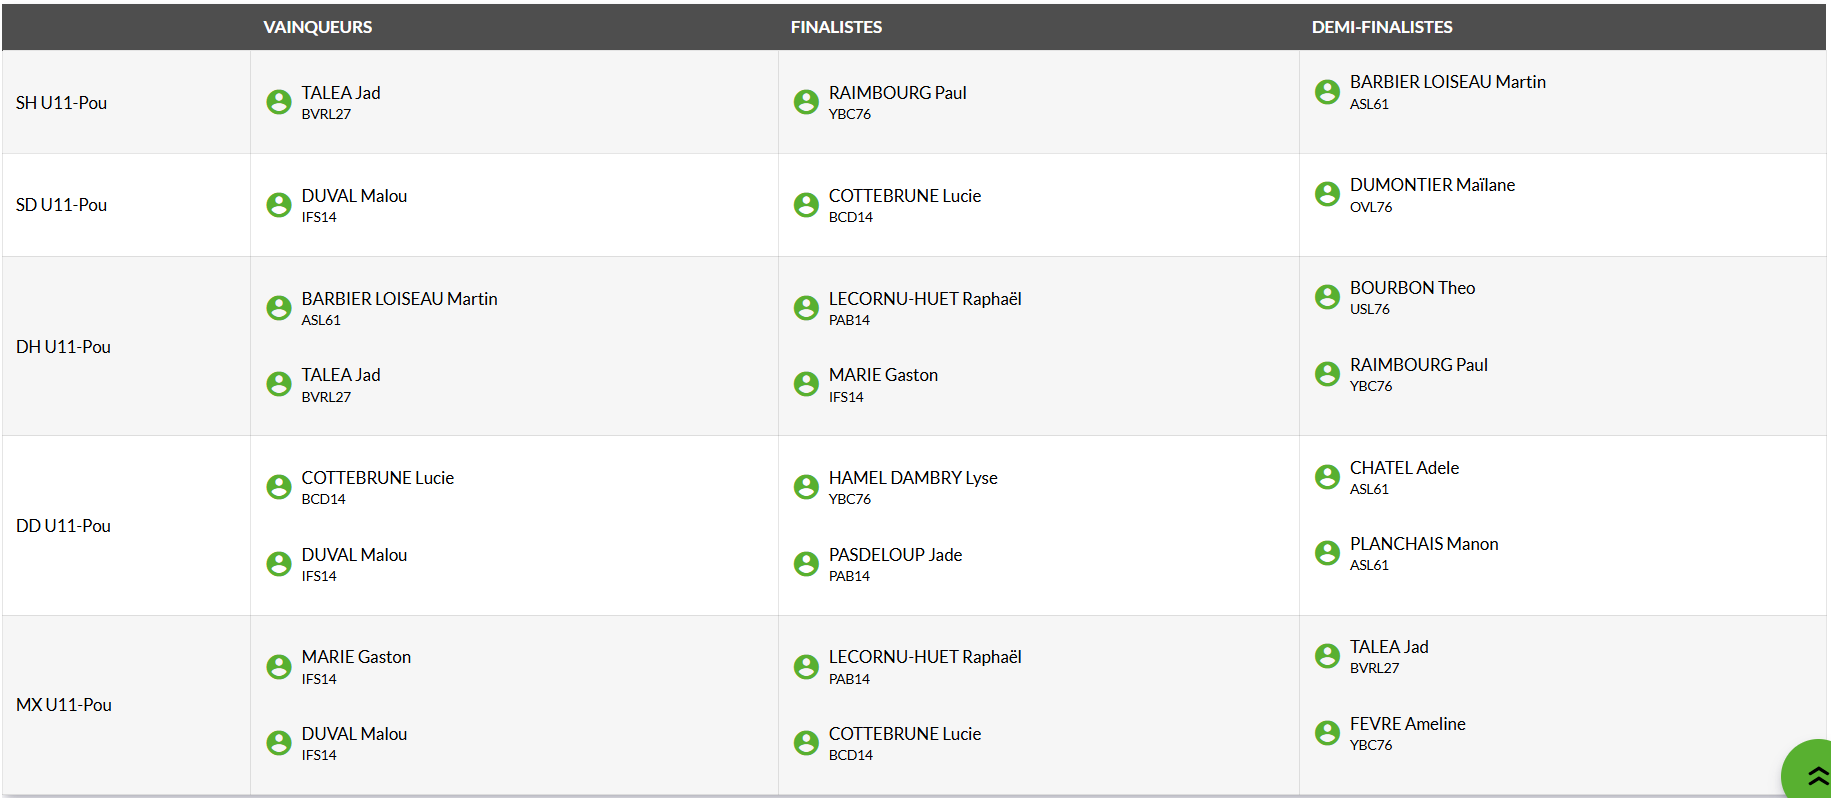Viewport: 1831px width, 798px height.
Task: Click player icon next to PASDELOUP Jade
Action: tap(806, 564)
